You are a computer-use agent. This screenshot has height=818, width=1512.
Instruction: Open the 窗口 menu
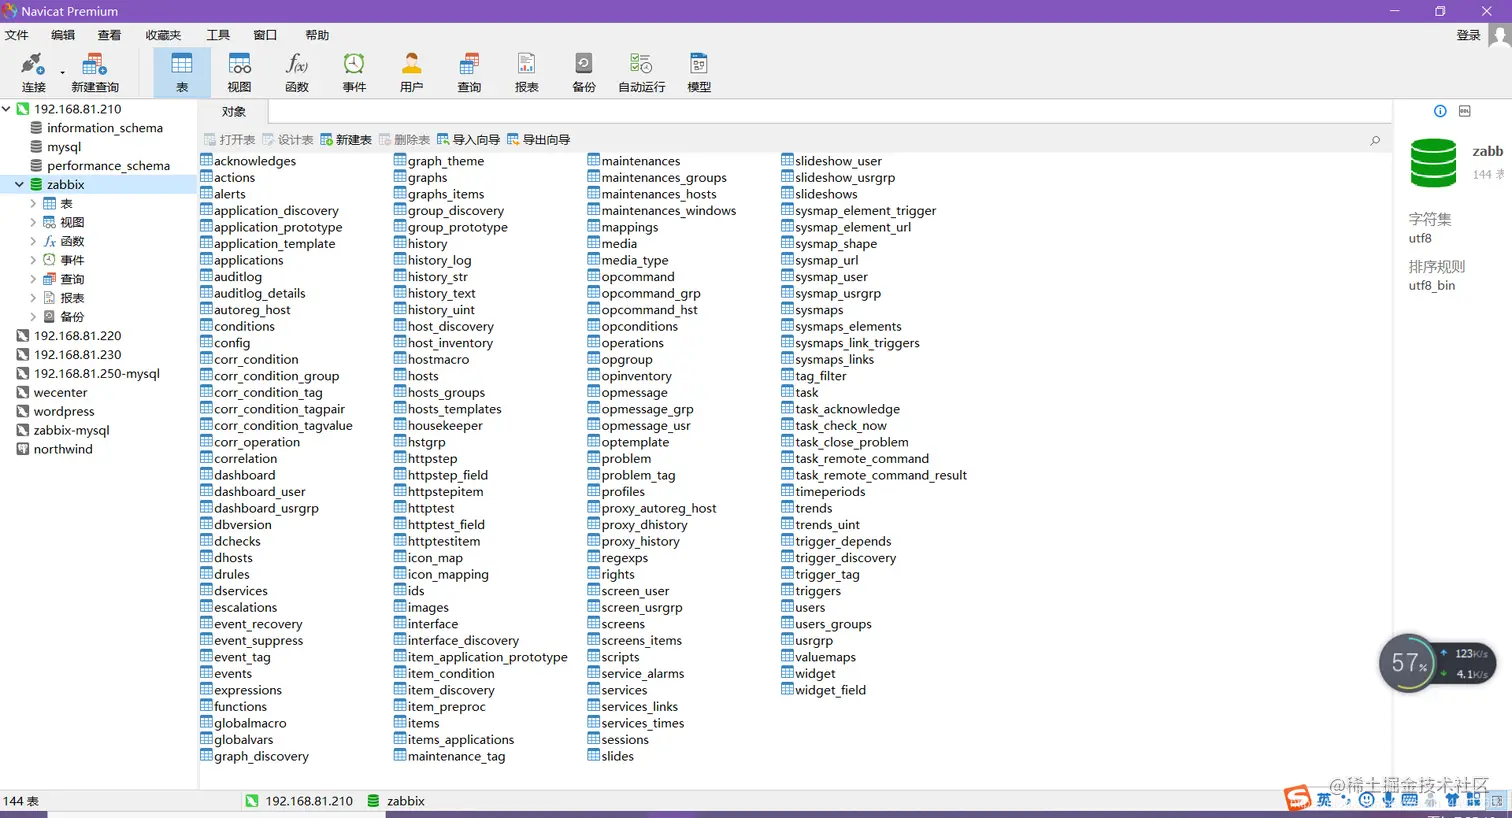click(x=265, y=35)
